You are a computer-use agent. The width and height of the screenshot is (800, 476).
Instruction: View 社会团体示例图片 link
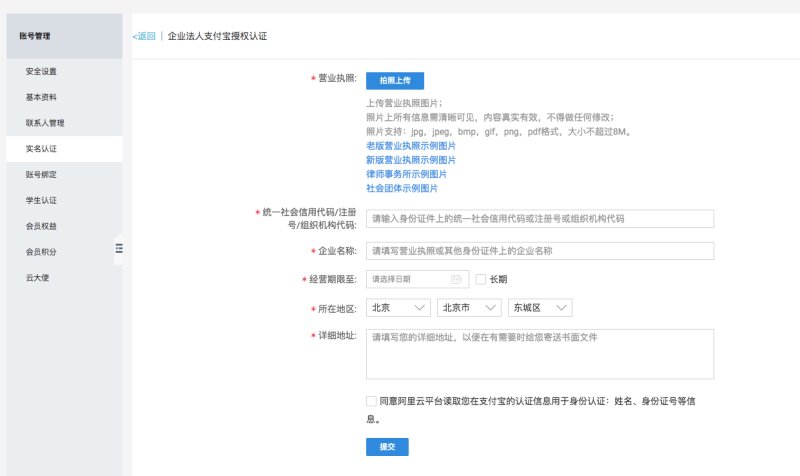point(402,188)
